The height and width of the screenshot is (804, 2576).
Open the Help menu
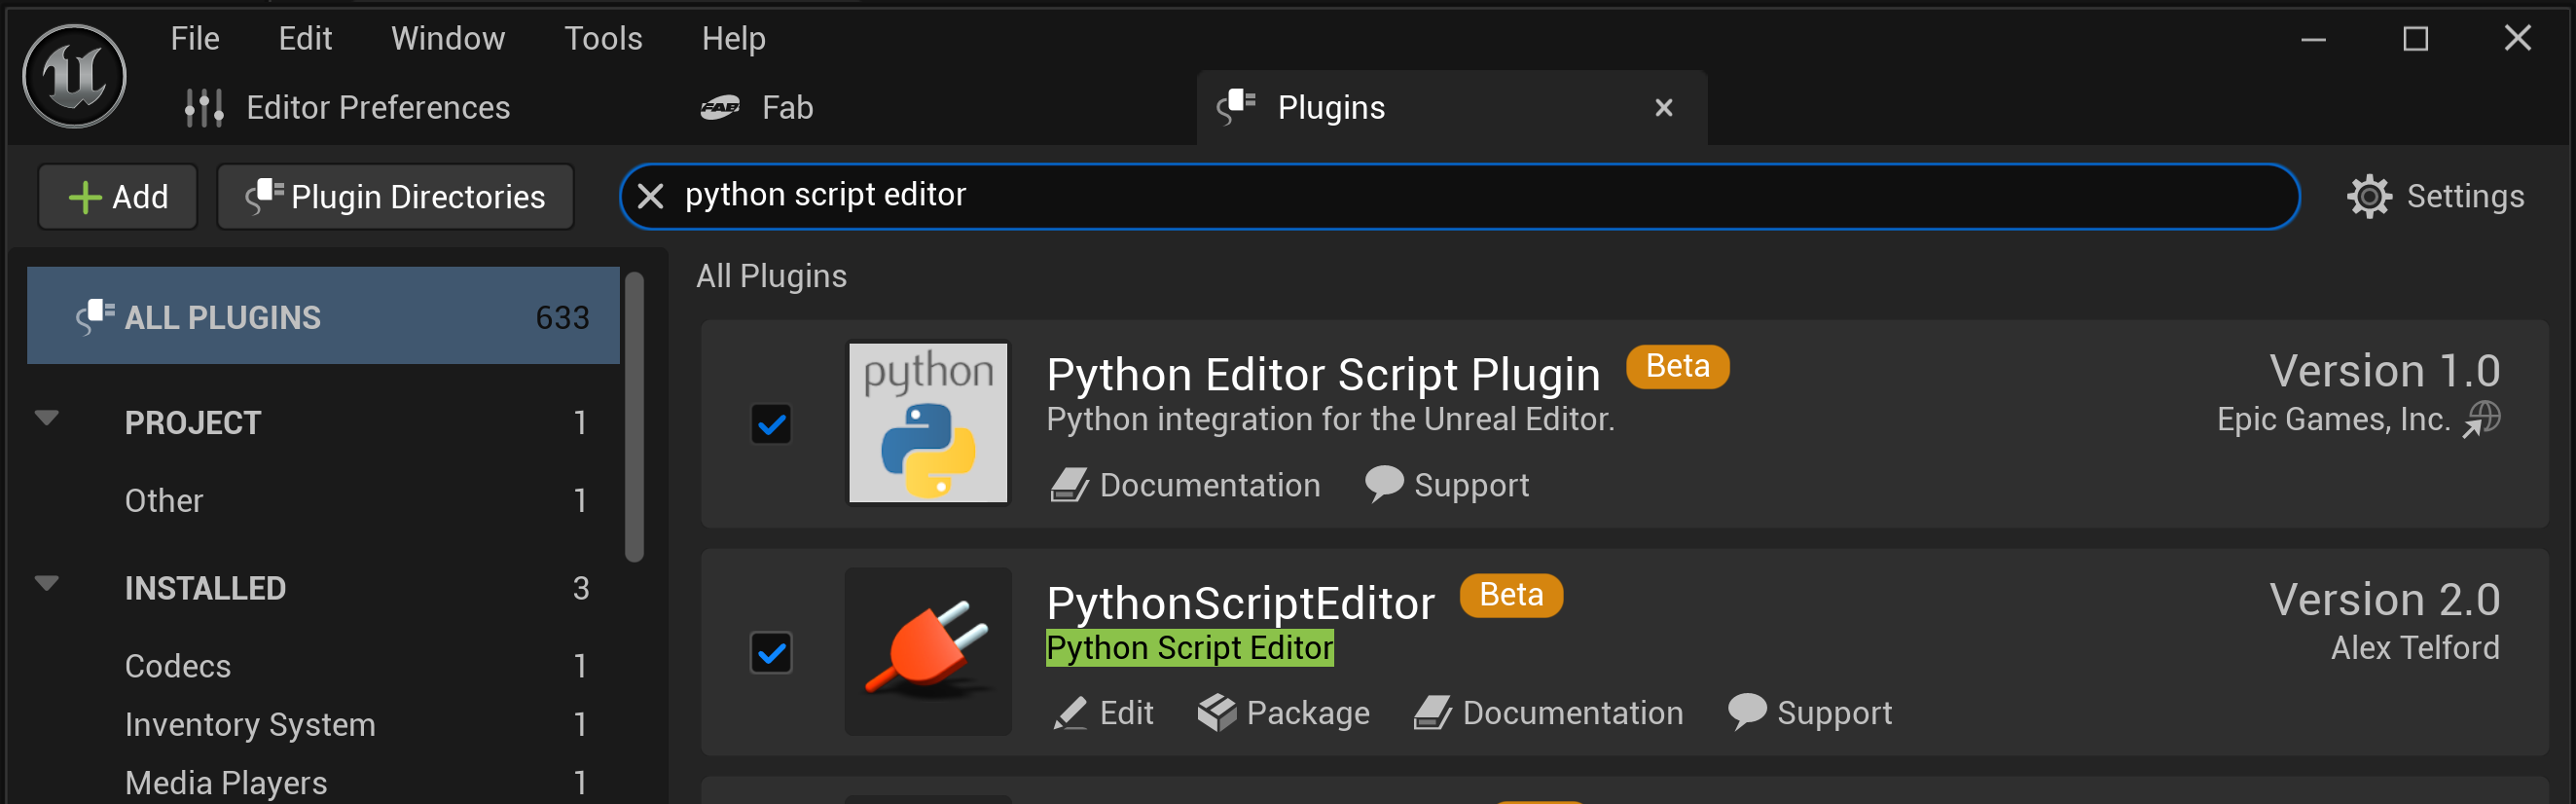click(x=733, y=39)
